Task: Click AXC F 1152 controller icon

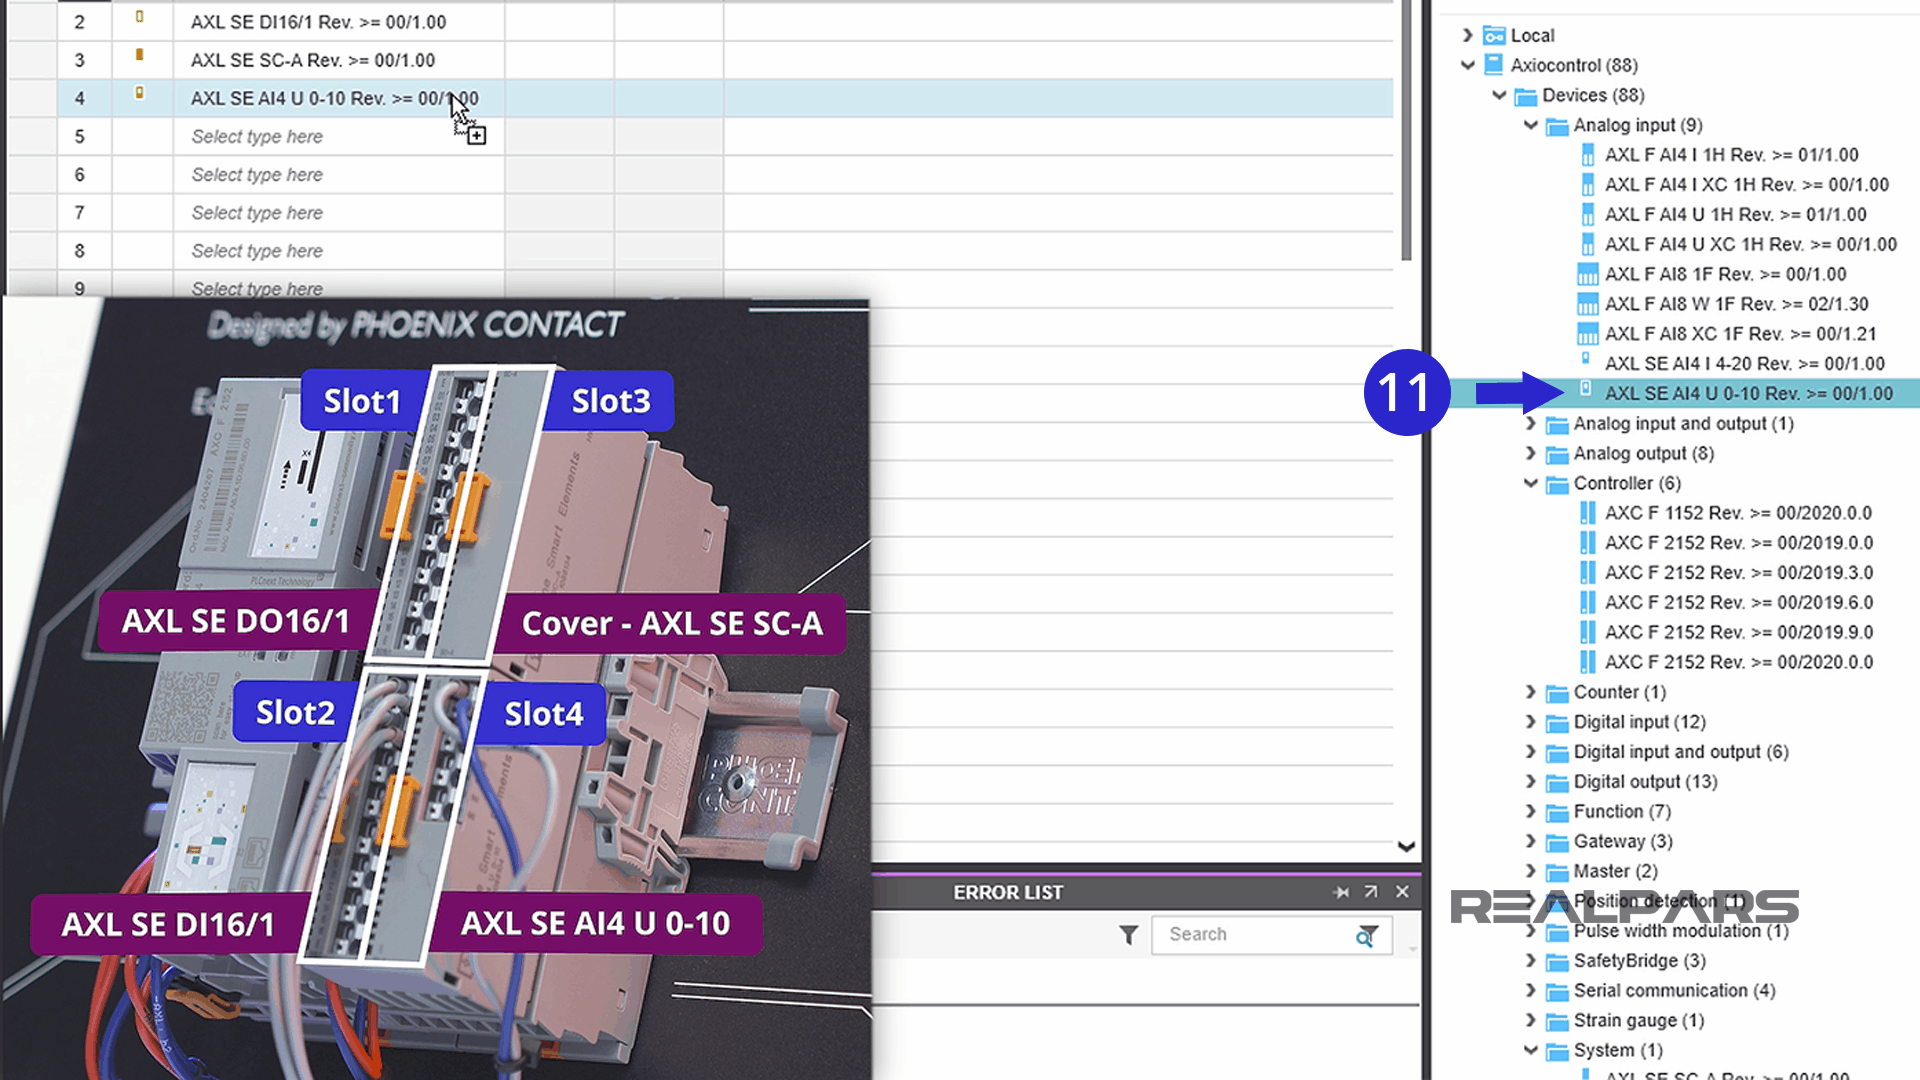Action: coord(1587,513)
